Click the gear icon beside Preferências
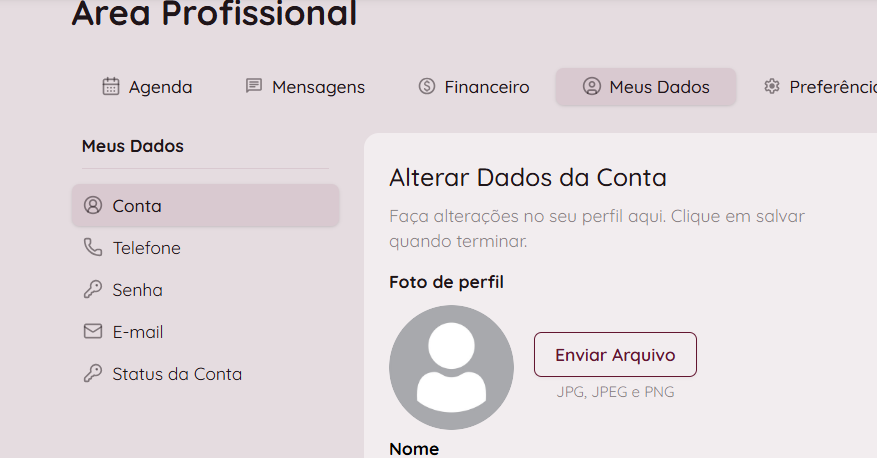 click(771, 86)
